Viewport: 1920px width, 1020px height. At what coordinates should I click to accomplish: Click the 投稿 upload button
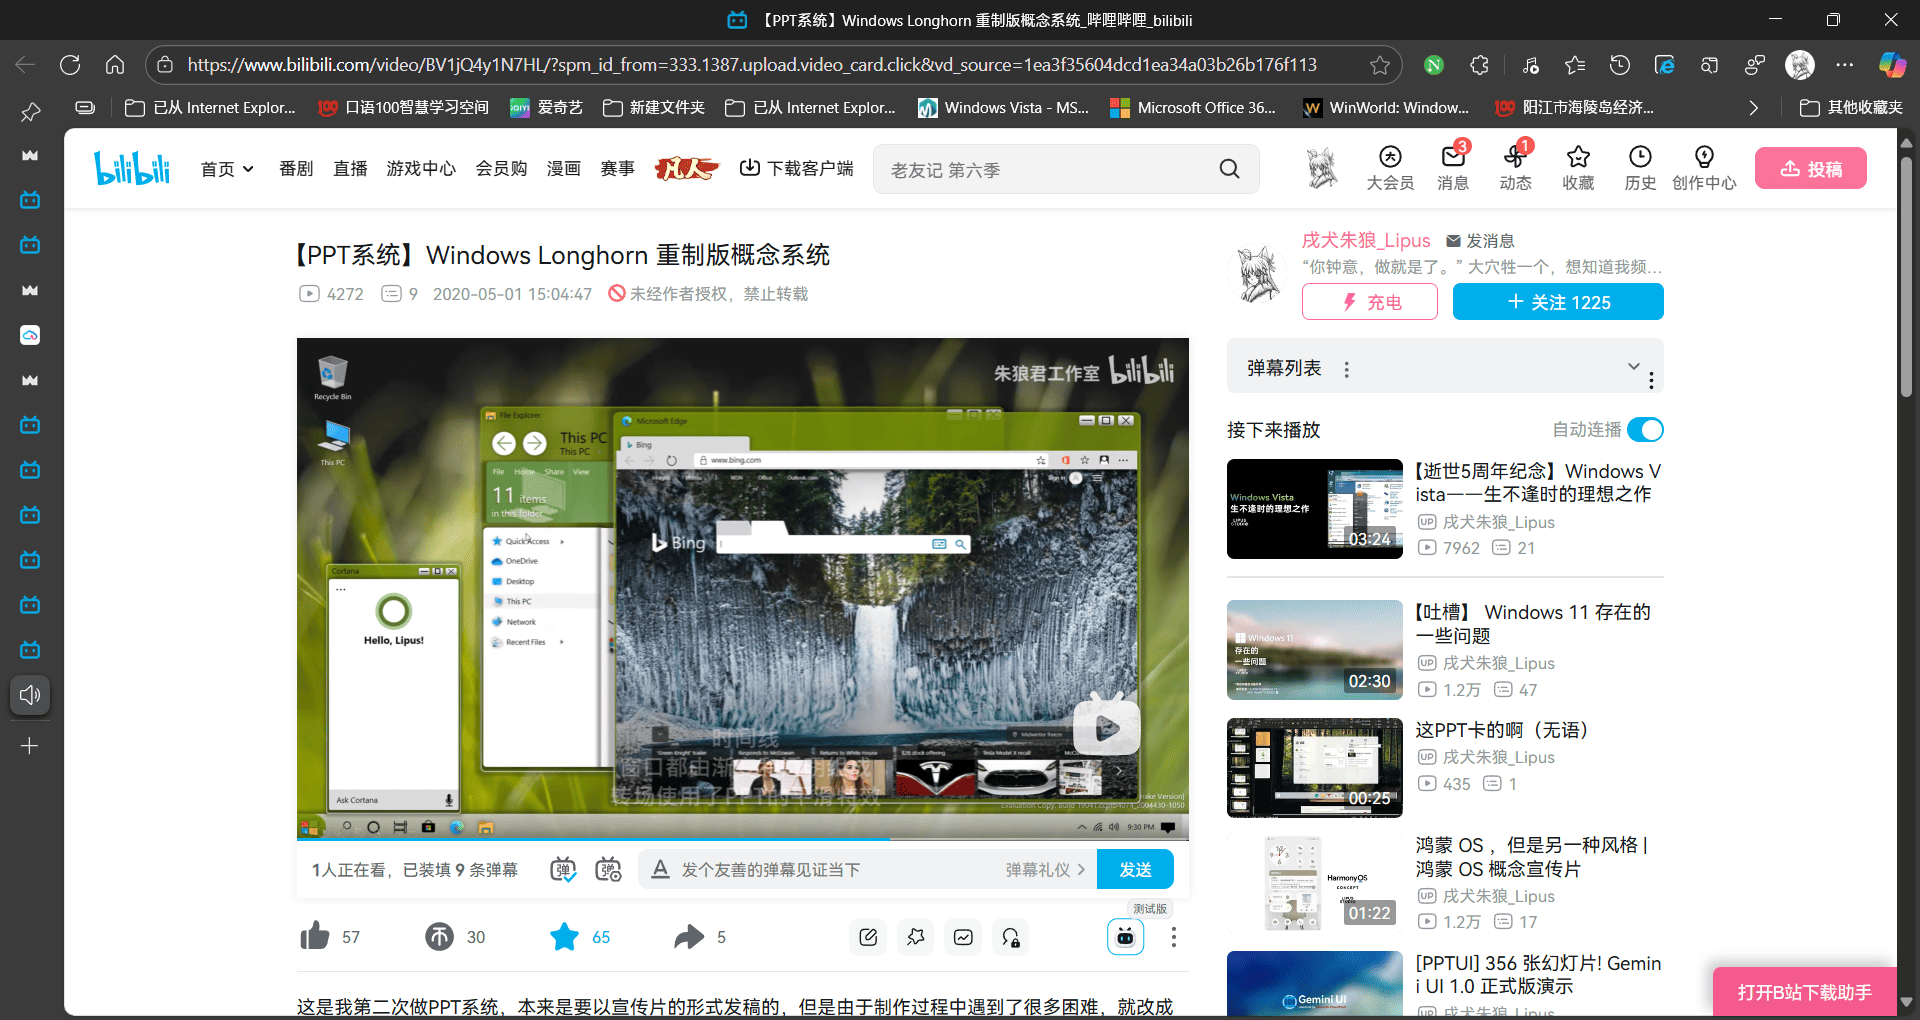click(x=1811, y=168)
